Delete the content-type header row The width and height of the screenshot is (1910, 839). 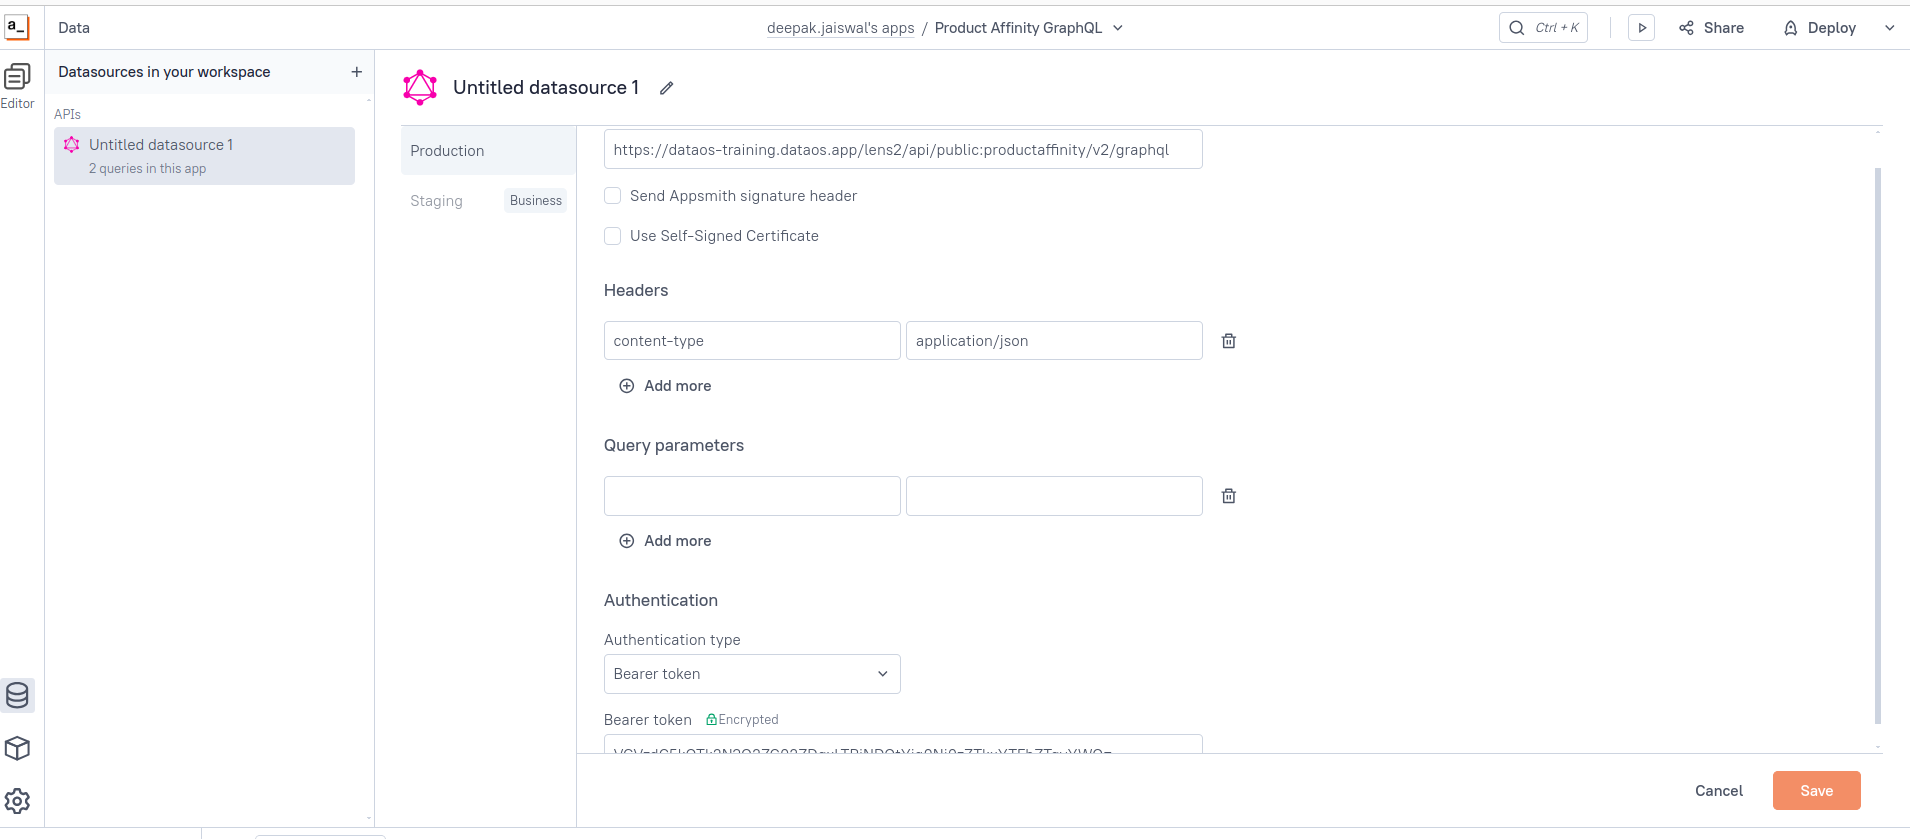(1229, 341)
